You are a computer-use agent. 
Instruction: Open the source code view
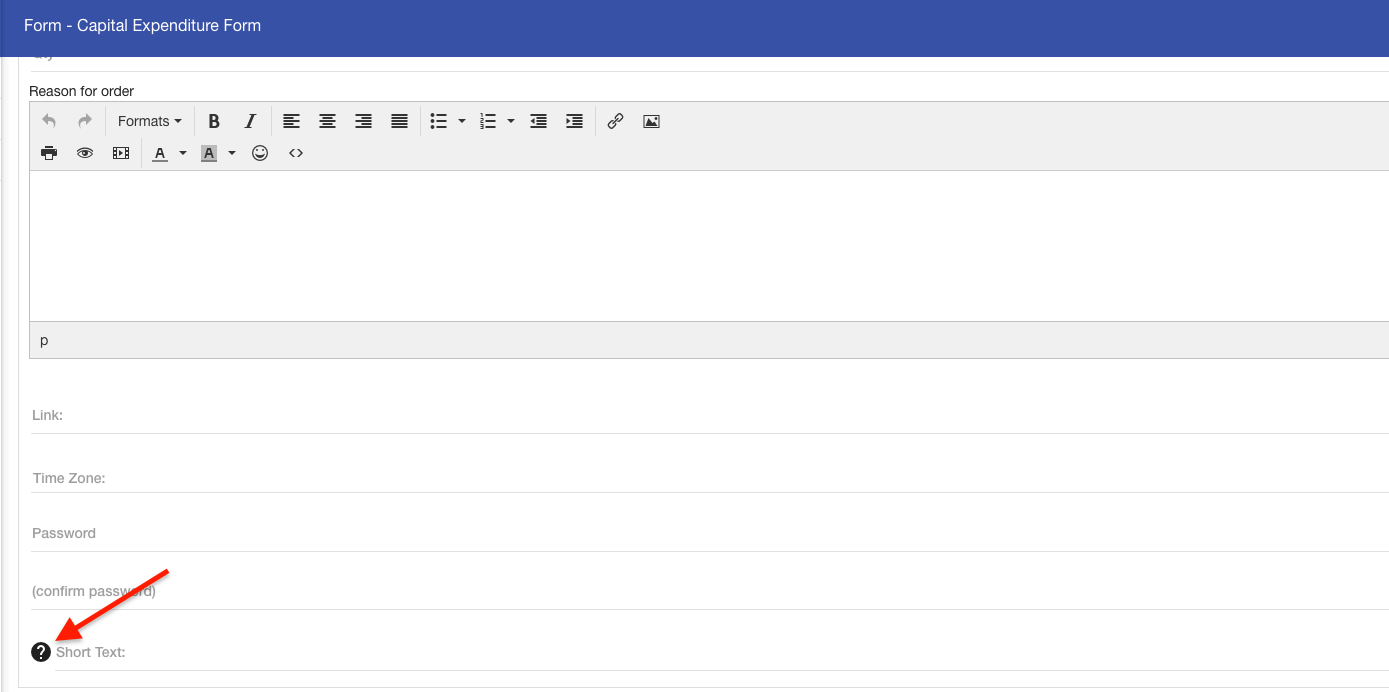[295, 153]
